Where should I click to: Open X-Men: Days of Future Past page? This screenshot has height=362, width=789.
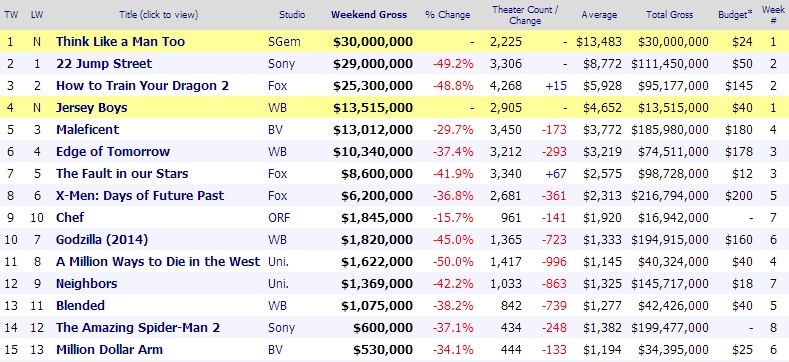(140, 196)
